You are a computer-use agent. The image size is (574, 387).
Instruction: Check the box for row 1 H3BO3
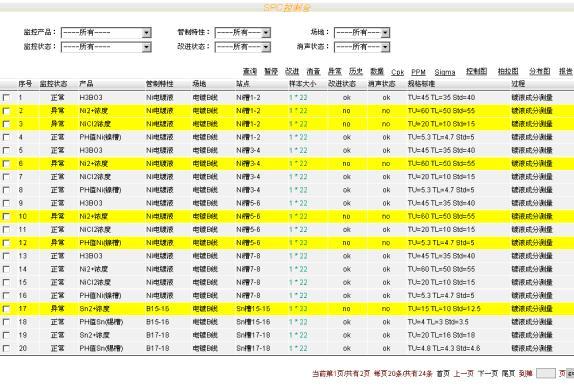point(6,98)
